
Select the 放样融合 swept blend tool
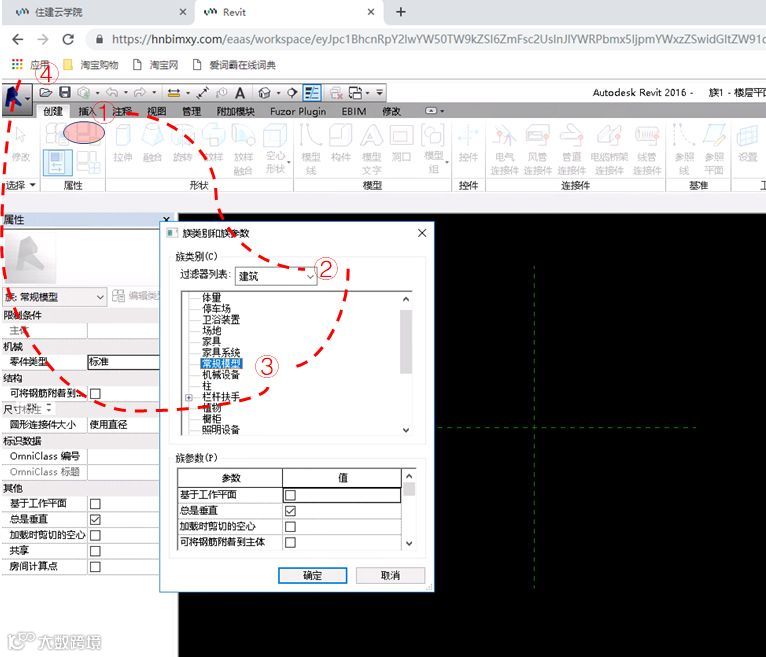(x=243, y=149)
